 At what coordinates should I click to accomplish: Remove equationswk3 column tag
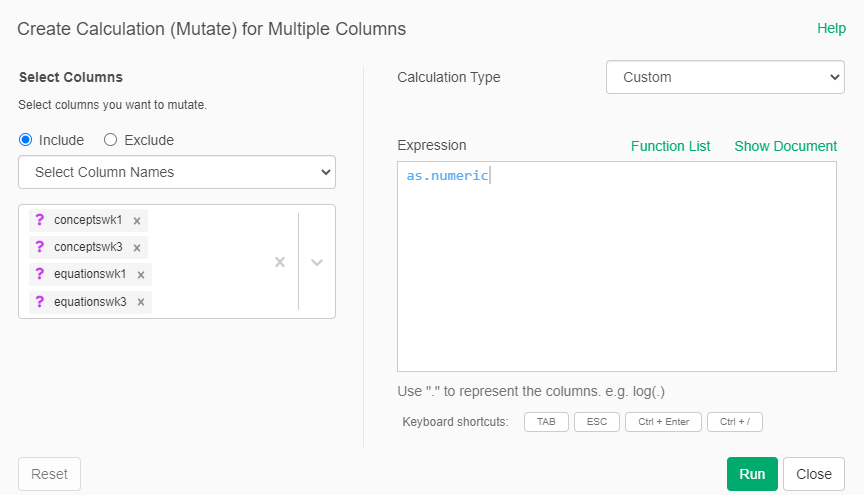click(x=141, y=302)
